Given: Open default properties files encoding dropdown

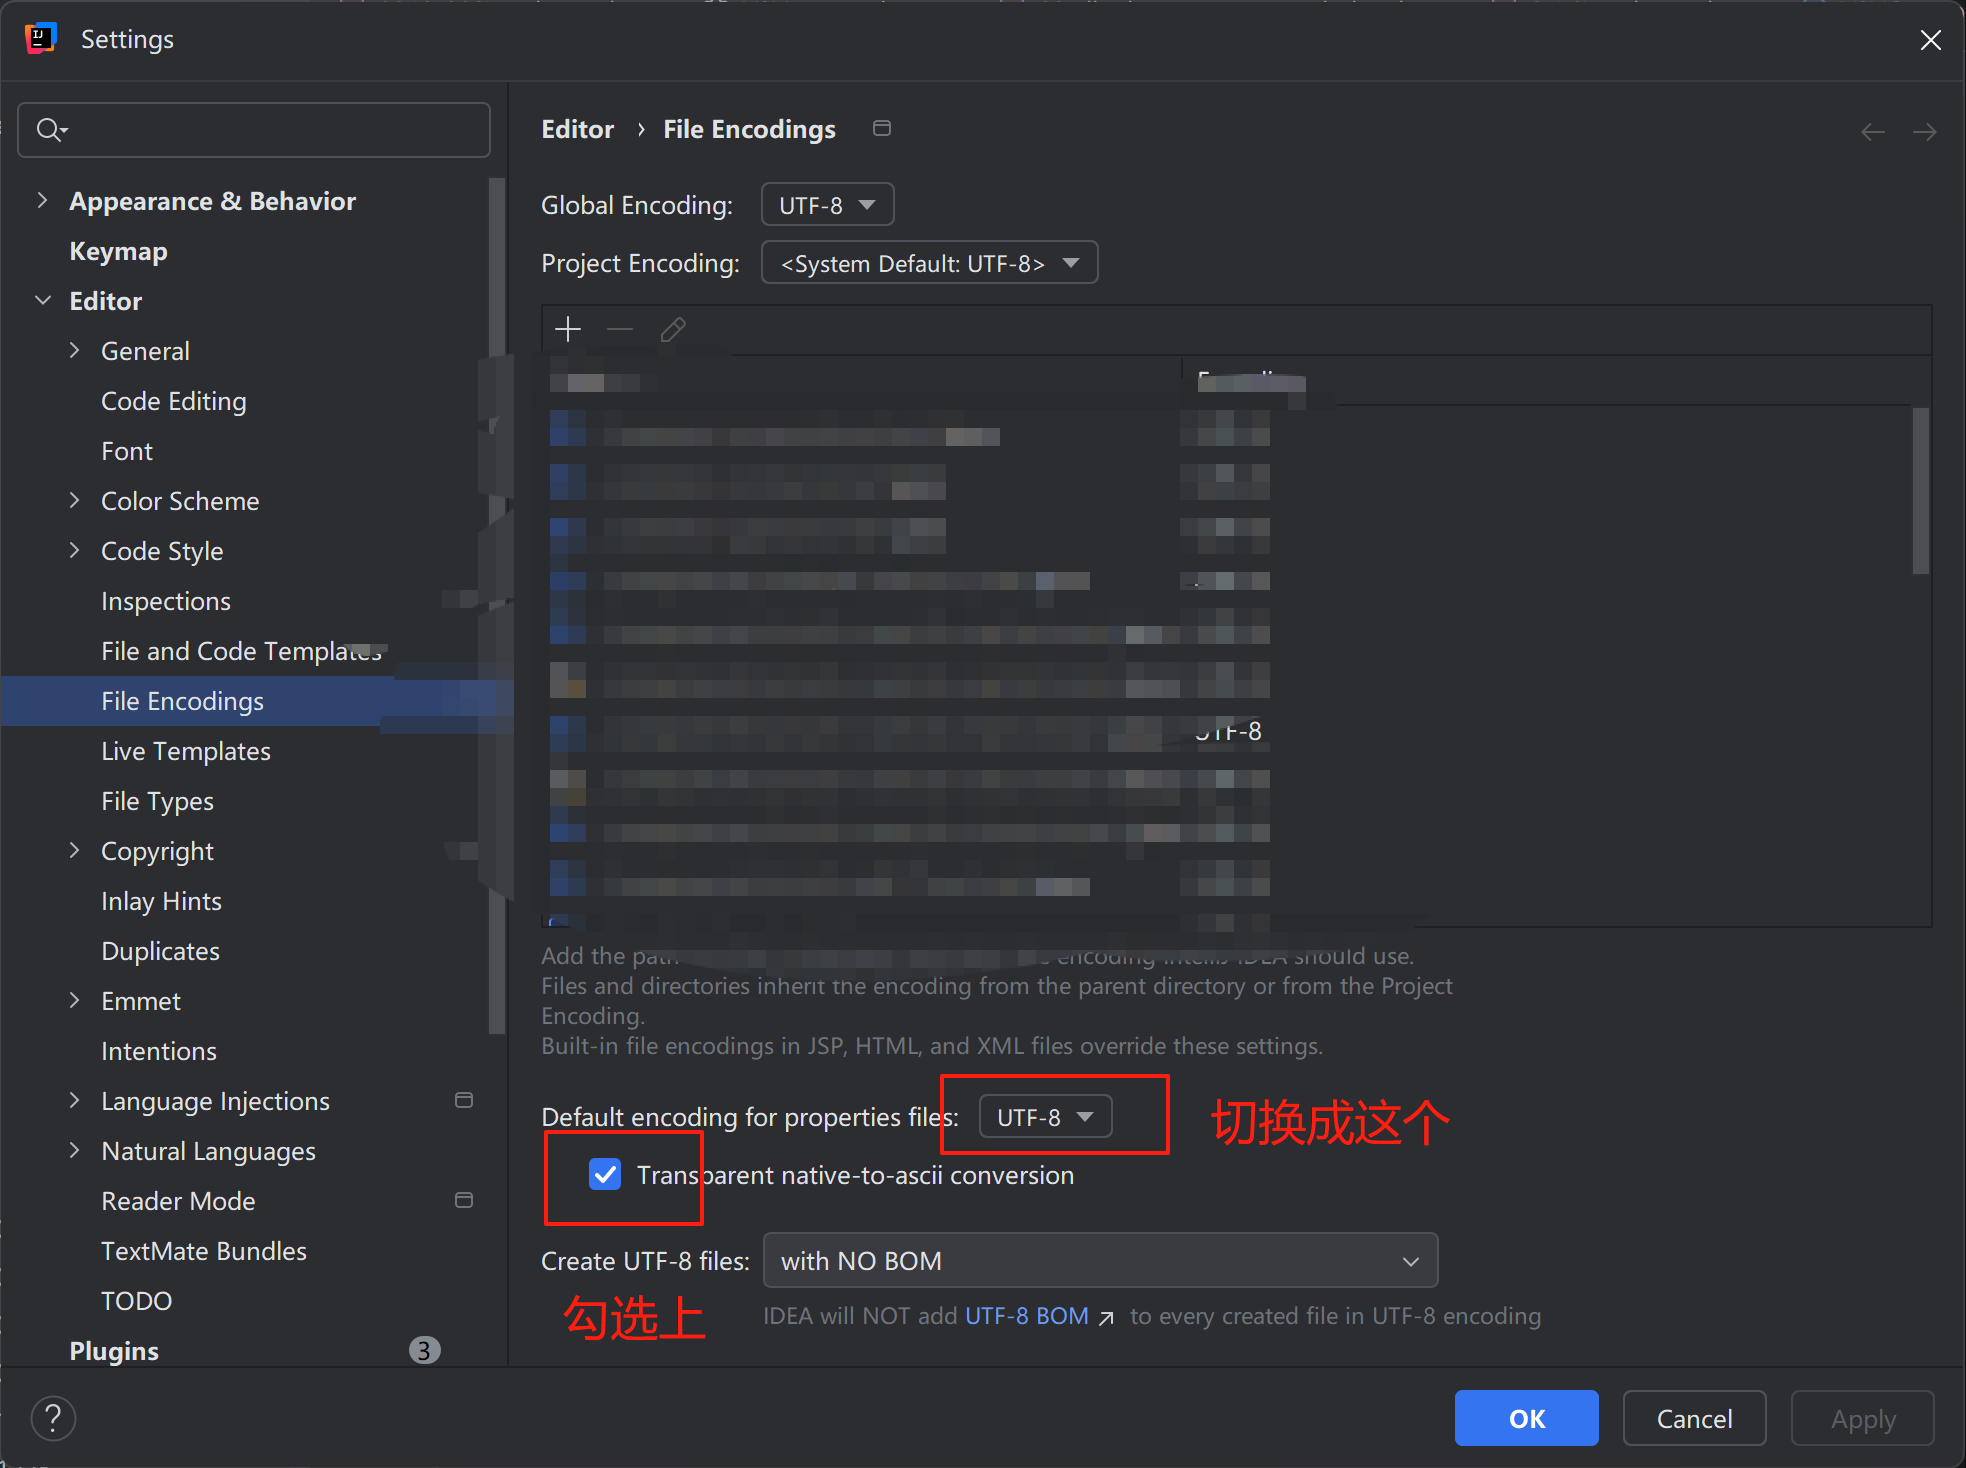Looking at the screenshot, I should pyautogui.click(x=1045, y=1116).
